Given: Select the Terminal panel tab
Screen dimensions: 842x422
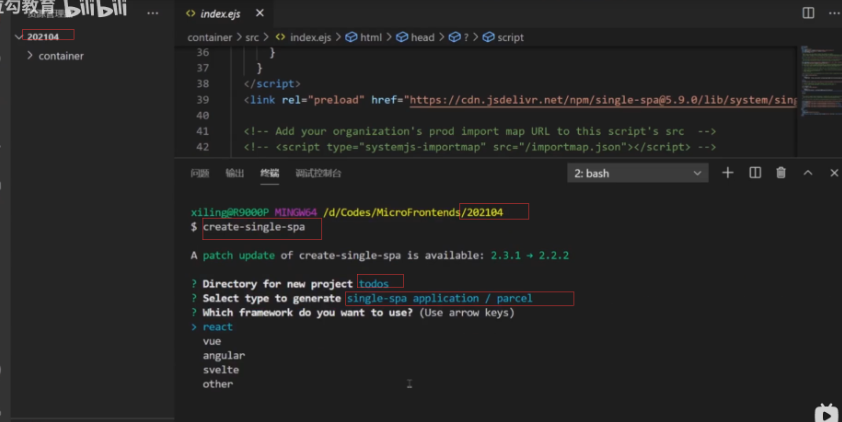Looking at the screenshot, I should pyautogui.click(x=270, y=173).
